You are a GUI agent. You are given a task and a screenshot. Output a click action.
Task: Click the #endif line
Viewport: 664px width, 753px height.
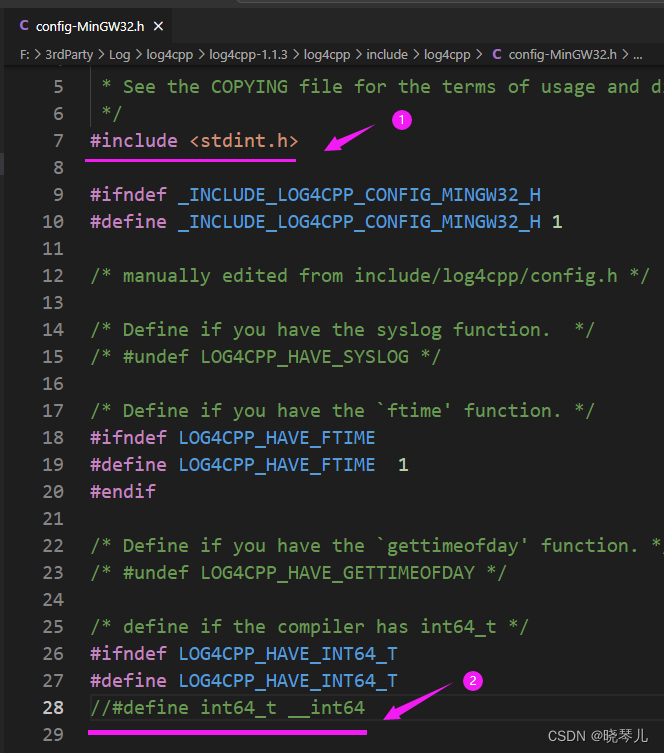coord(123,491)
